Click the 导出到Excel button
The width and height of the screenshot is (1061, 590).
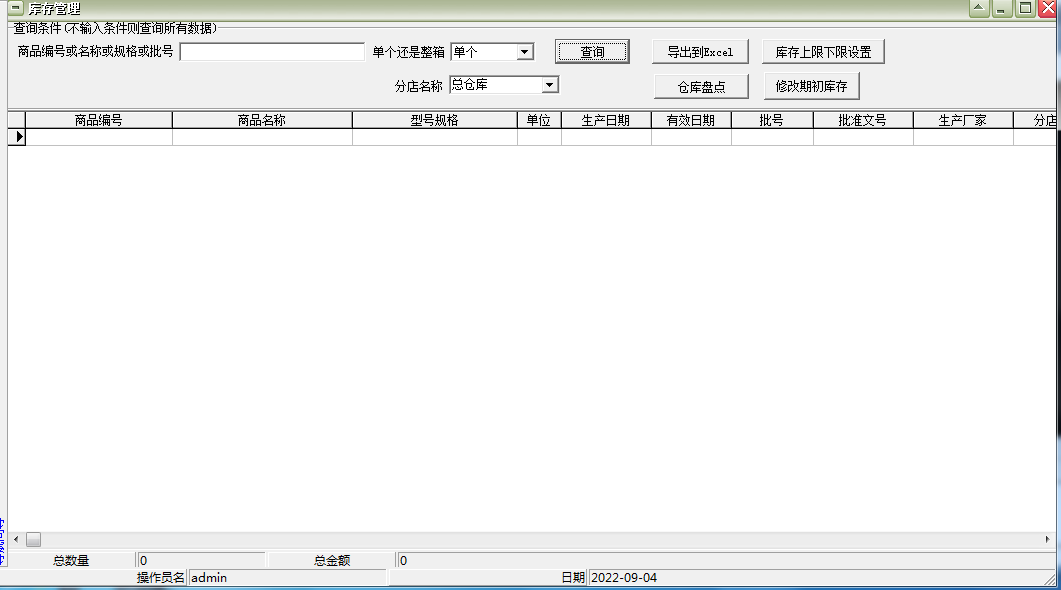[701, 51]
